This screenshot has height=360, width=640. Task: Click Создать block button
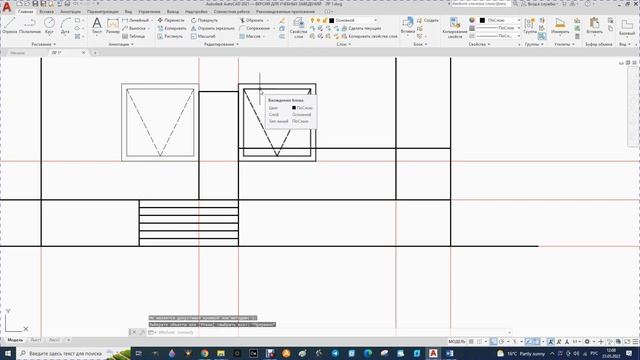[x=428, y=20]
